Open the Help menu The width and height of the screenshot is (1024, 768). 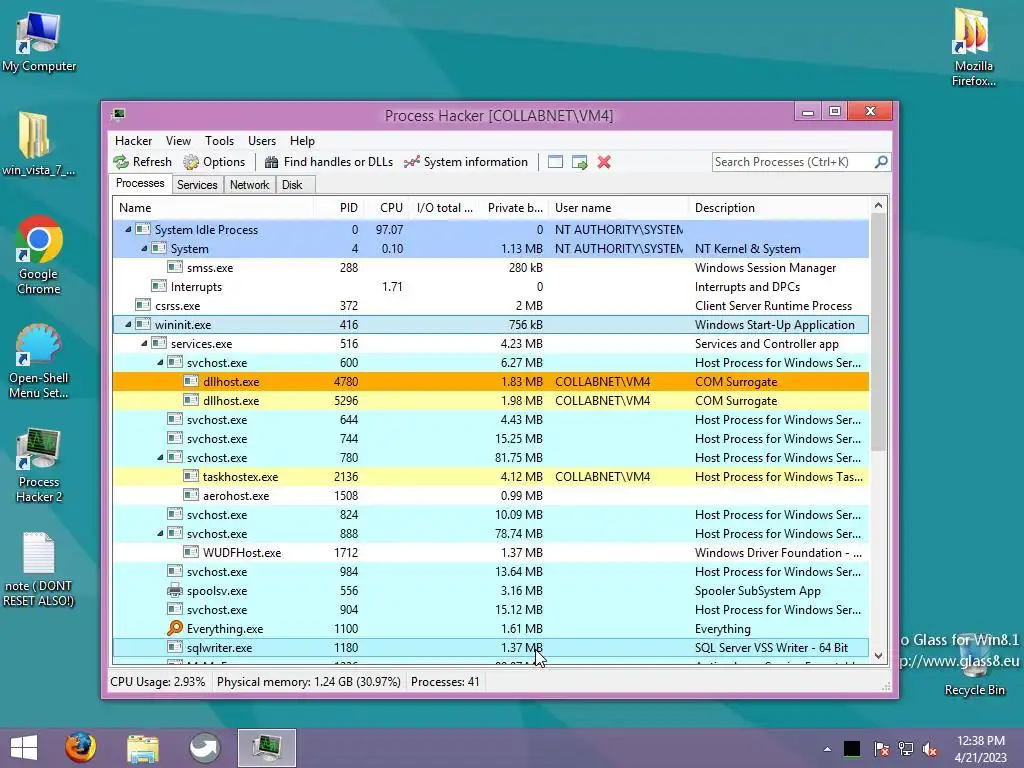[302, 141]
